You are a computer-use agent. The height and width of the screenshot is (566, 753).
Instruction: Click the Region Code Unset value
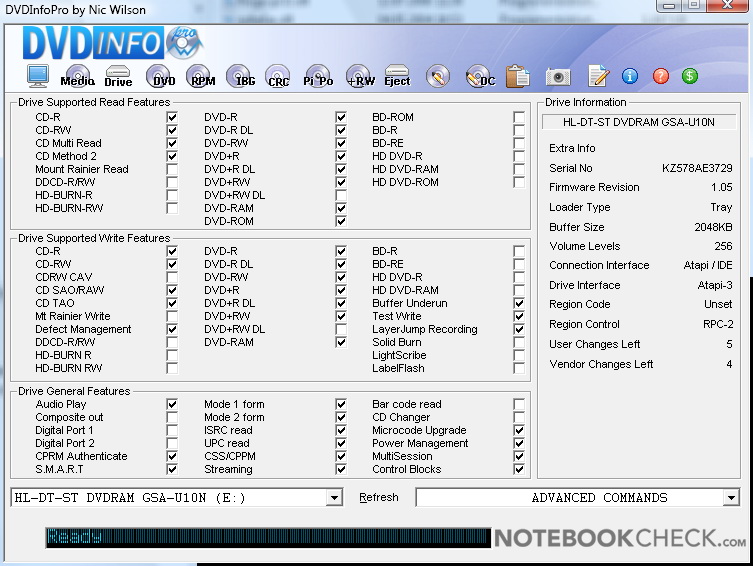pos(718,304)
